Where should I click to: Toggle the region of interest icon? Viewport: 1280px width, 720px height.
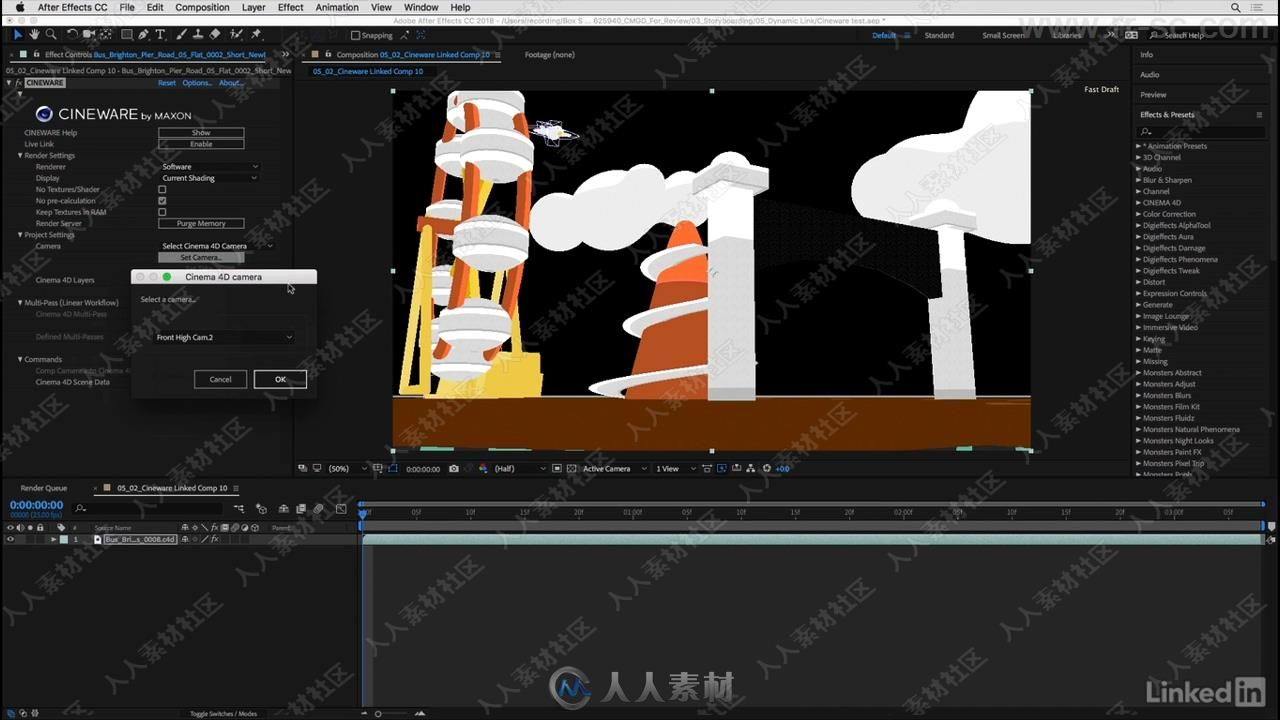(556, 468)
